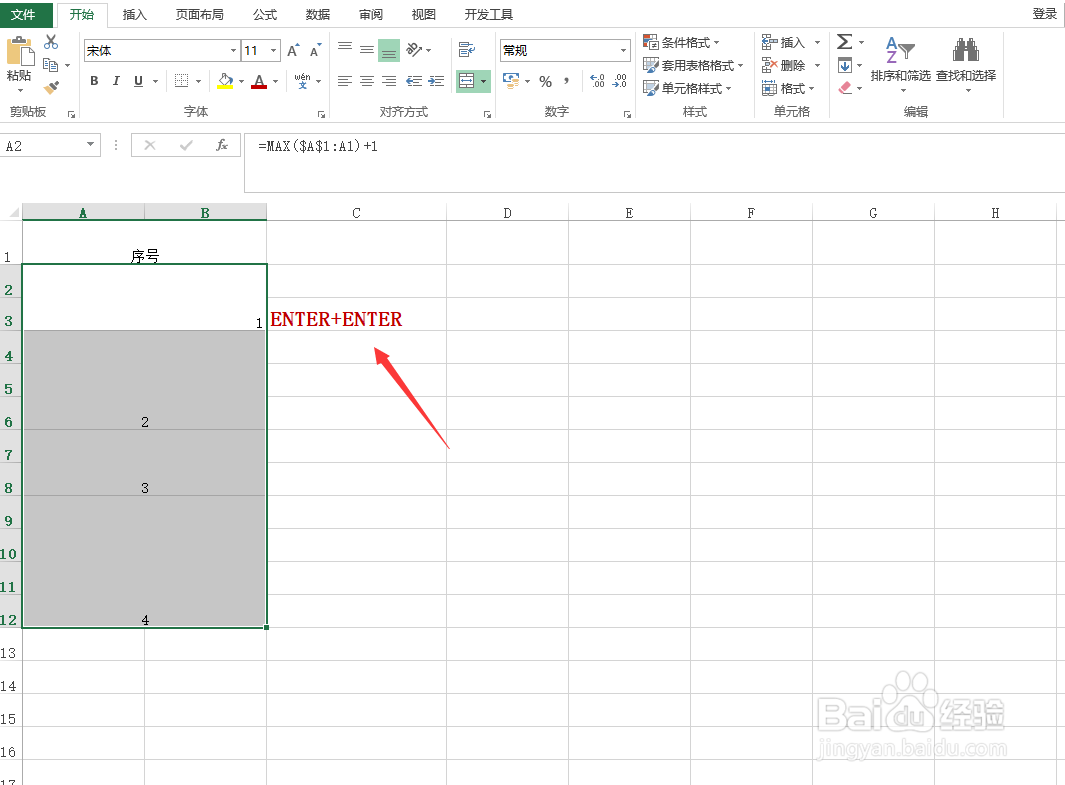
Task: Toggle Bold formatting
Action: (94, 81)
